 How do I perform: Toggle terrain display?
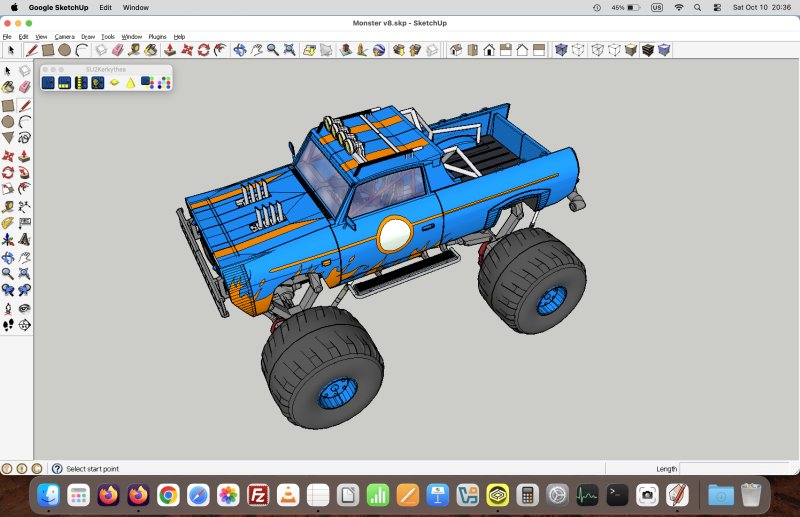[326, 50]
